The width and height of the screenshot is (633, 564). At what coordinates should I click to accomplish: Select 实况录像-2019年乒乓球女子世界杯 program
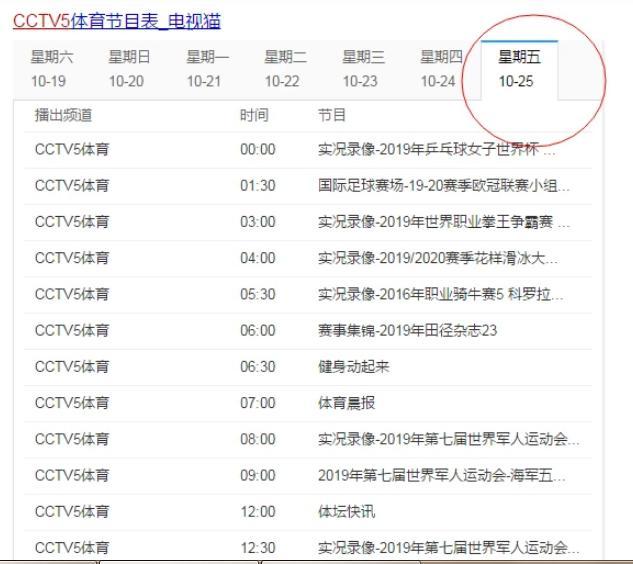pos(436,149)
